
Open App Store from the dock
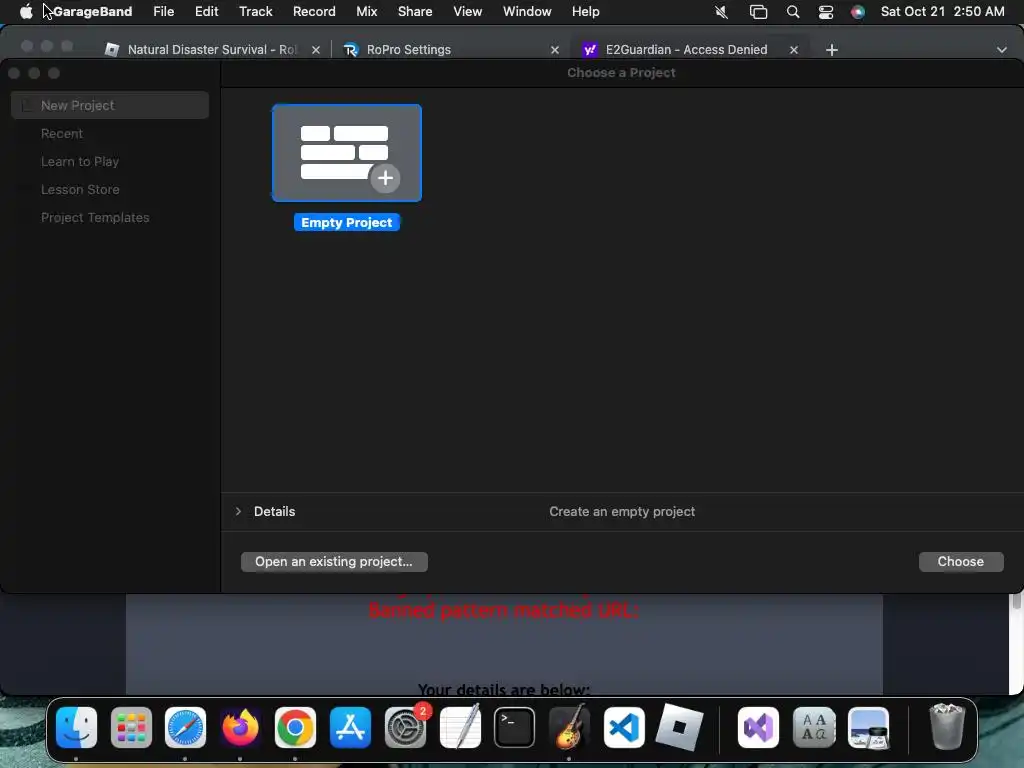tap(350, 728)
